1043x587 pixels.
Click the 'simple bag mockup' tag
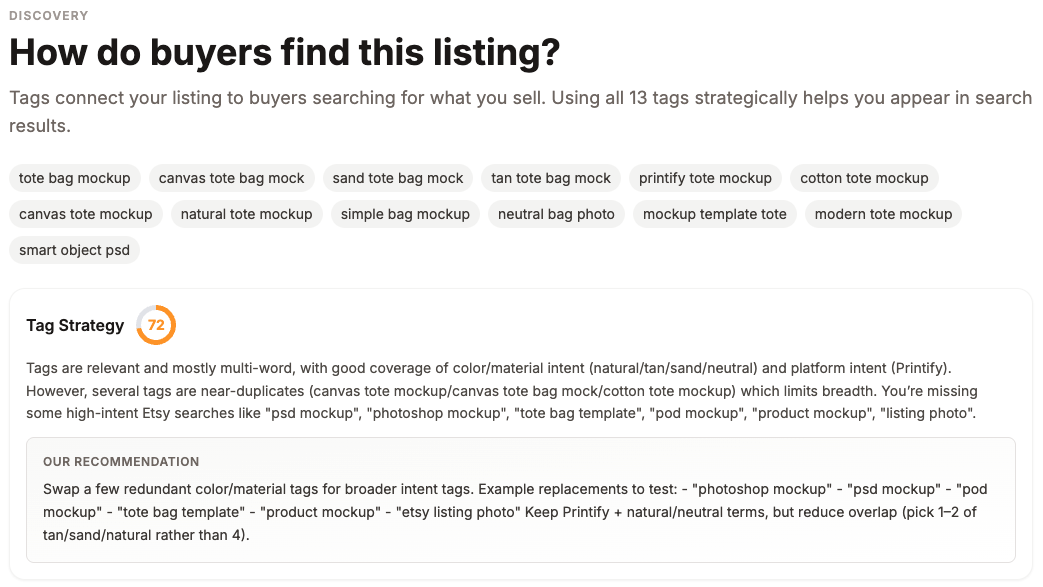405,214
